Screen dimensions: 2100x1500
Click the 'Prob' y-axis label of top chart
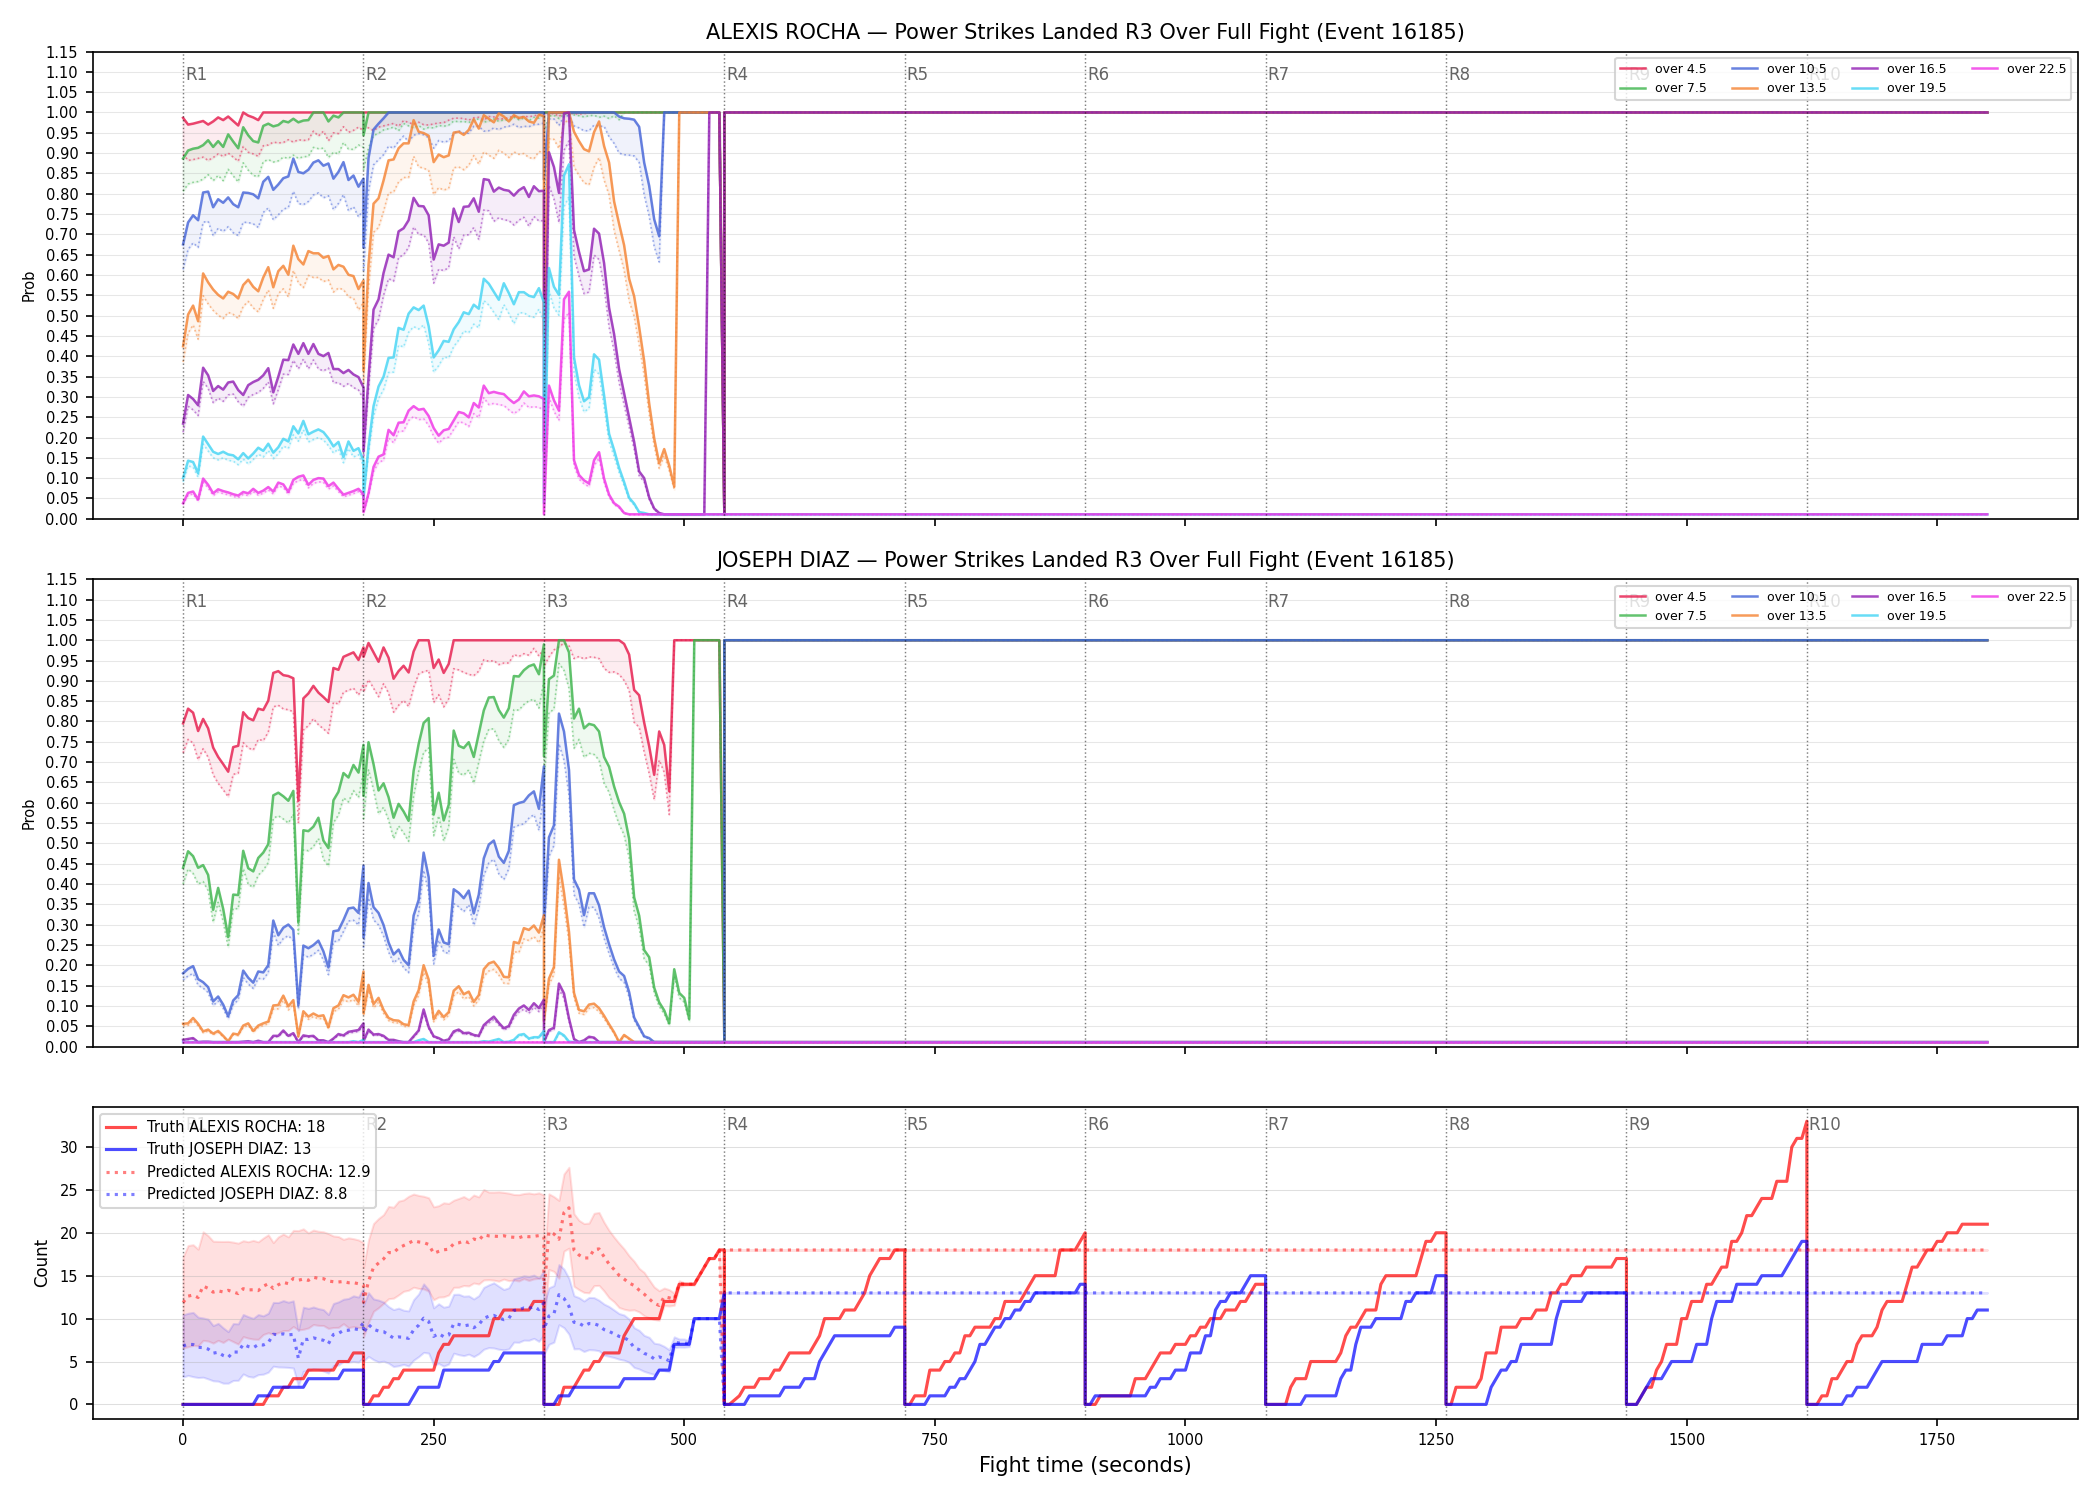(x=29, y=286)
